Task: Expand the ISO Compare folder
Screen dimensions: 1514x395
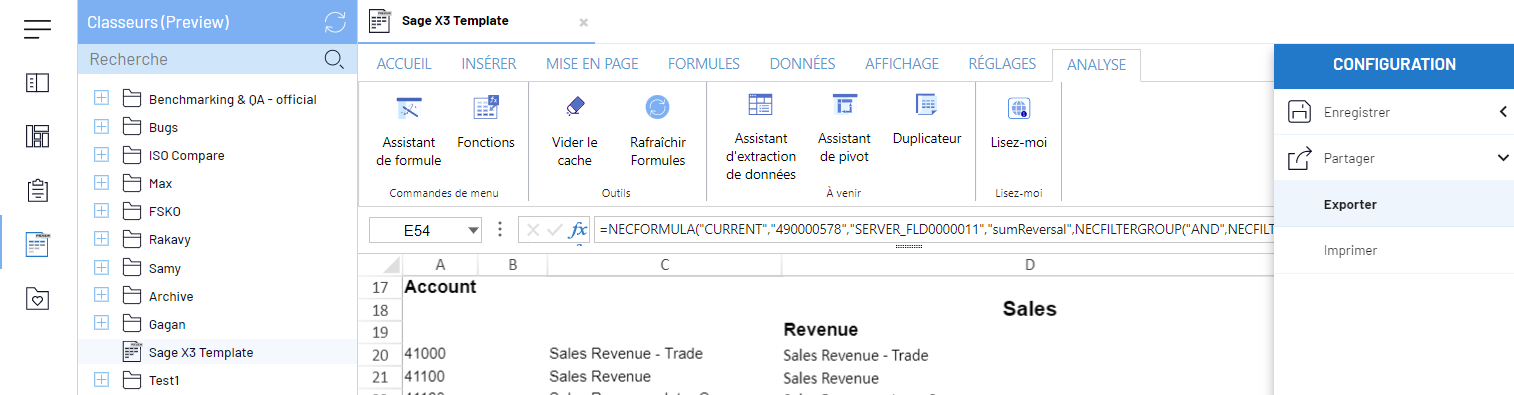Action: point(101,155)
